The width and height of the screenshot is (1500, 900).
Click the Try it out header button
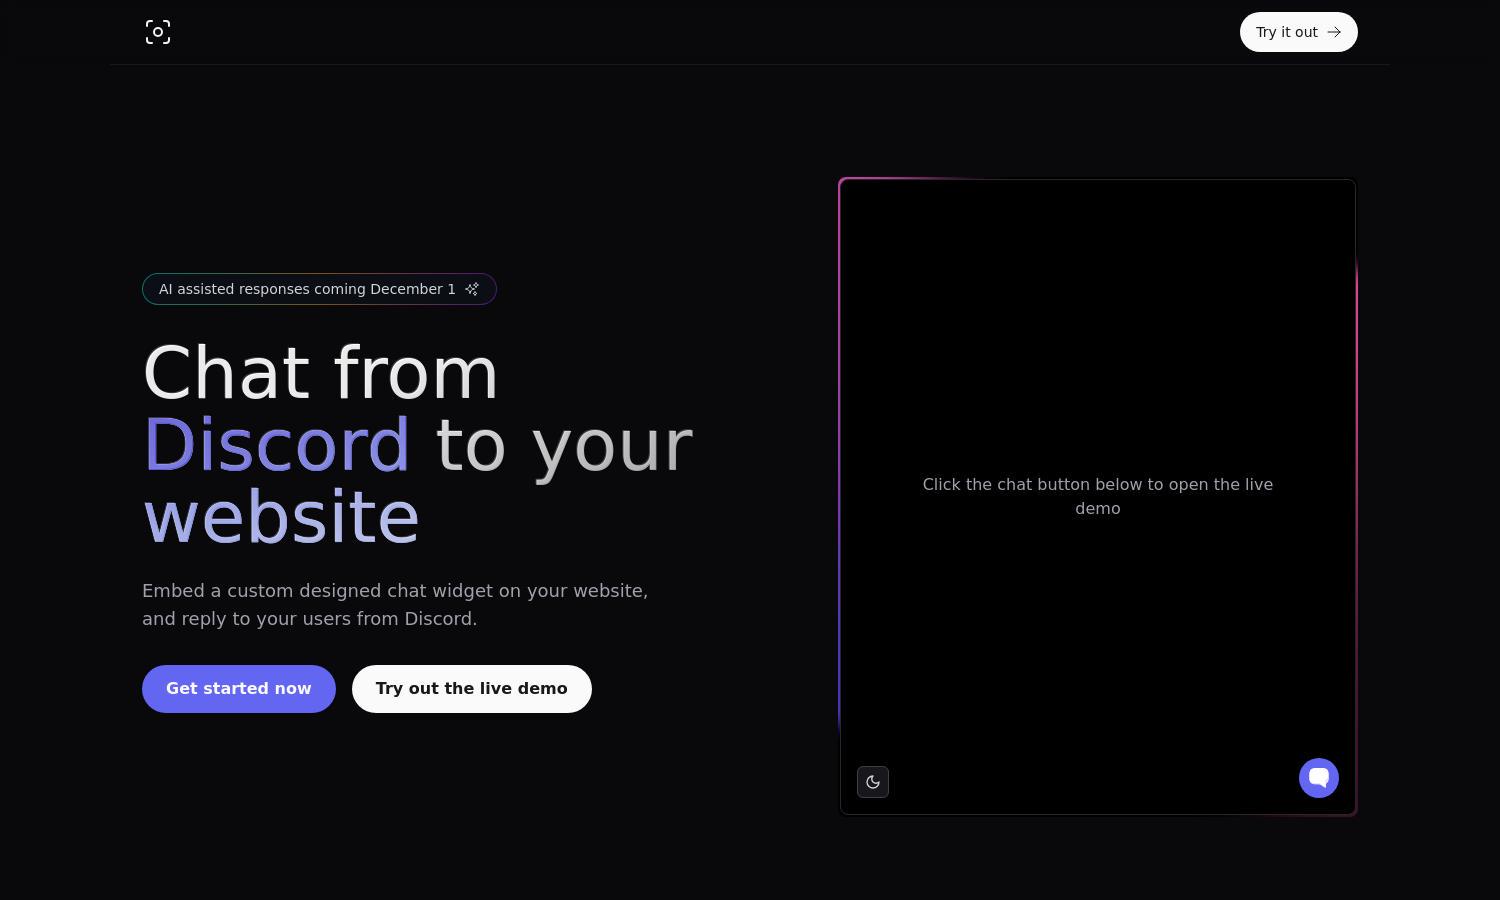click(1298, 32)
